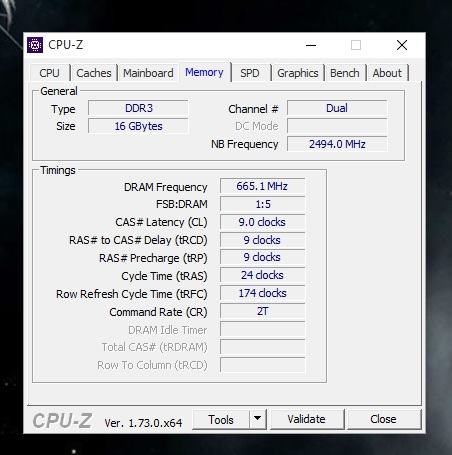Viewport: 452px width, 455px height.
Task: Open the Caches tab
Action: [x=94, y=73]
